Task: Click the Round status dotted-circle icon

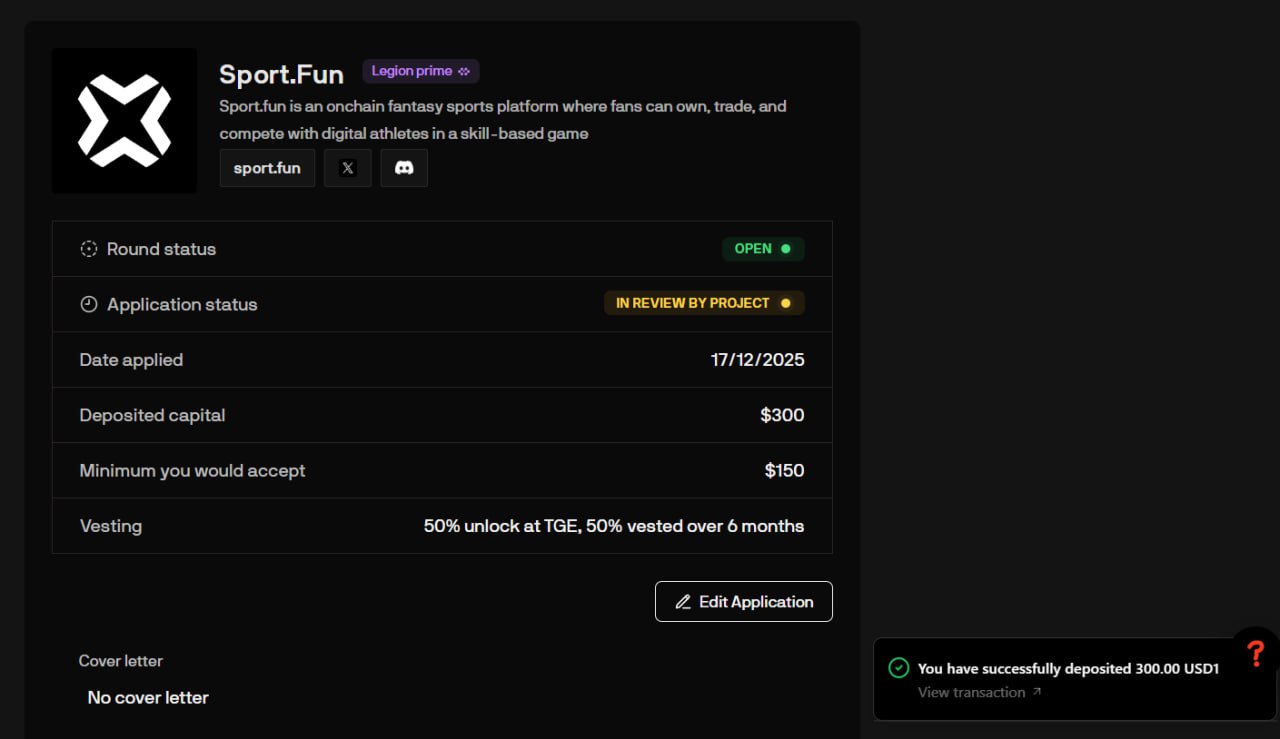Action: [x=89, y=249]
